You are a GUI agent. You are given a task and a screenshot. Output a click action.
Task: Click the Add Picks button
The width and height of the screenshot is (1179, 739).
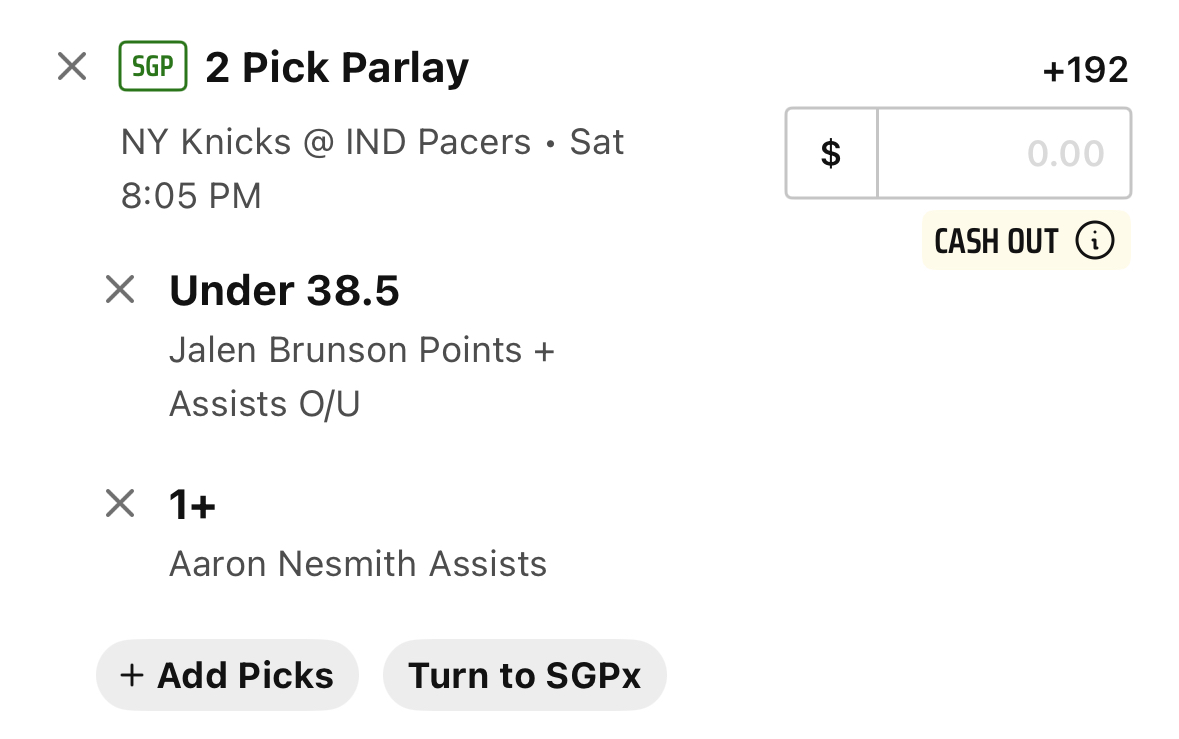tap(227, 675)
